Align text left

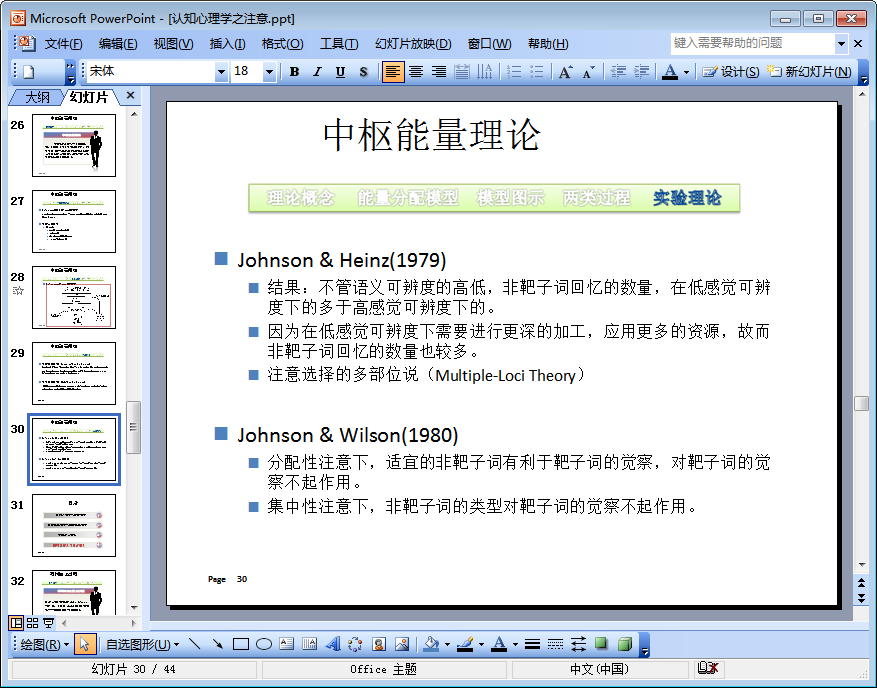[393, 72]
